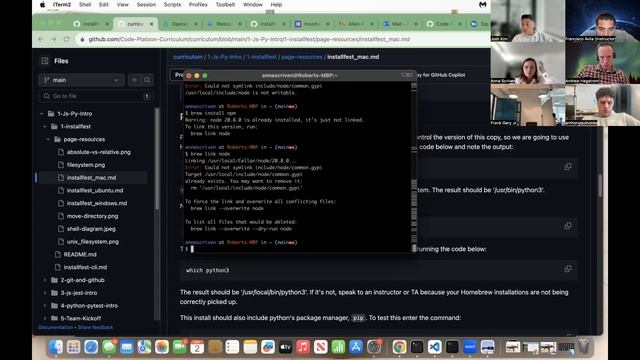Open the Documentation link

point(55,327)
